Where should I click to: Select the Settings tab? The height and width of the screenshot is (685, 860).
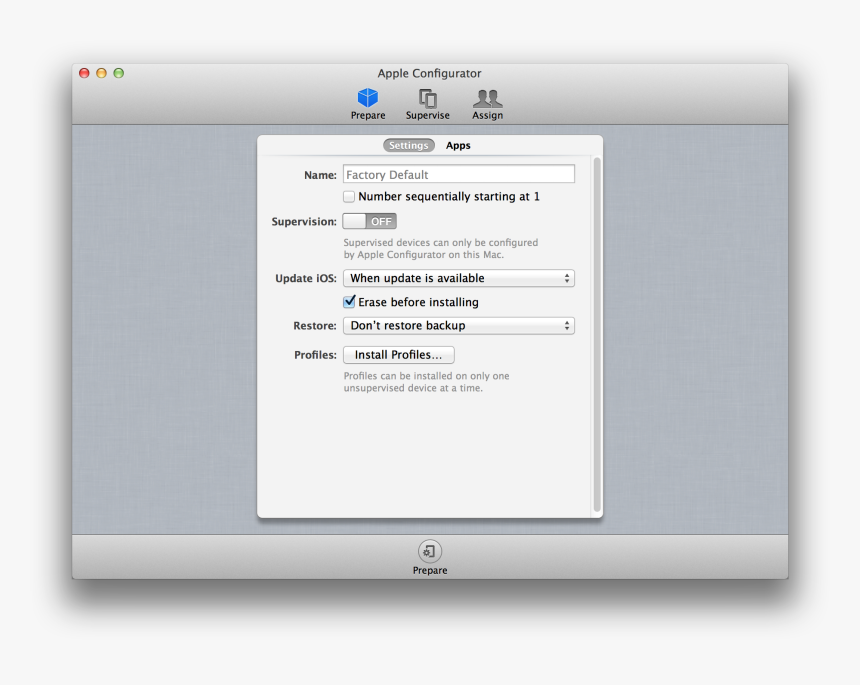(408, 145)
